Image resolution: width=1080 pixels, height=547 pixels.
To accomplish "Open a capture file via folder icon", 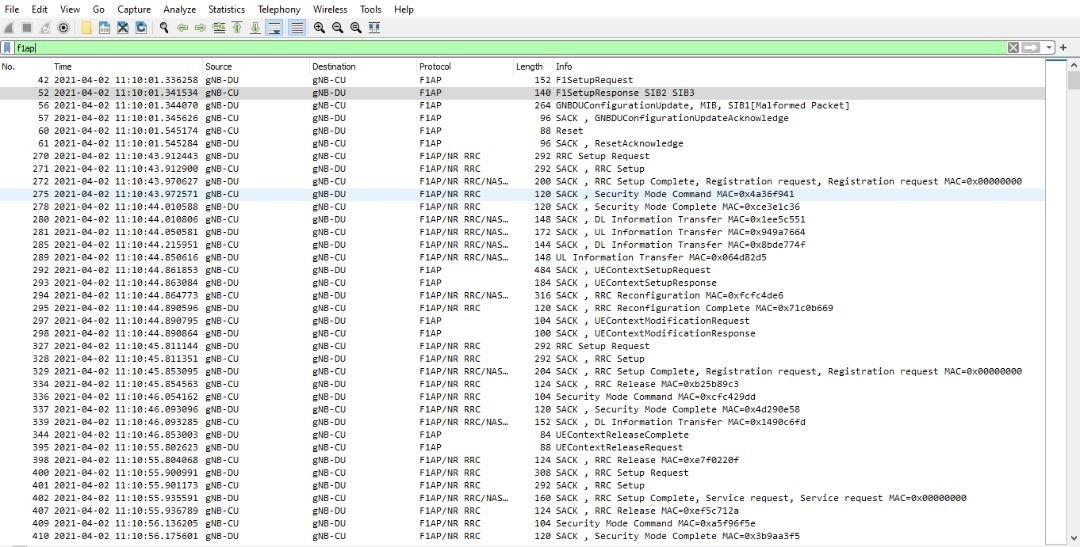I will 88,27.
